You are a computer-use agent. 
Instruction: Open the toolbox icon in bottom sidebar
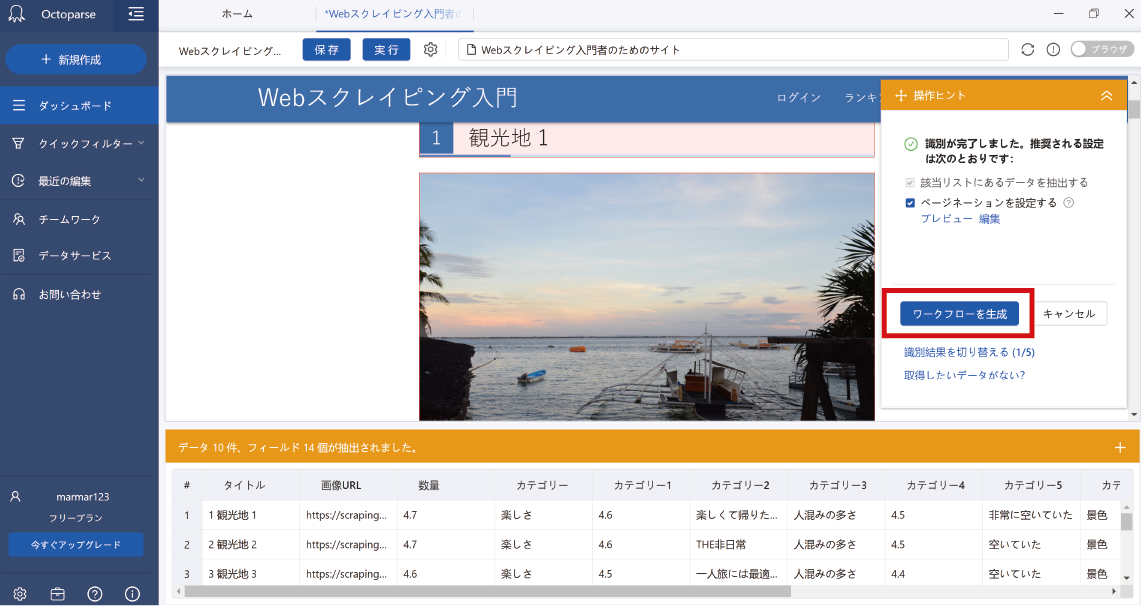point(57,593)
